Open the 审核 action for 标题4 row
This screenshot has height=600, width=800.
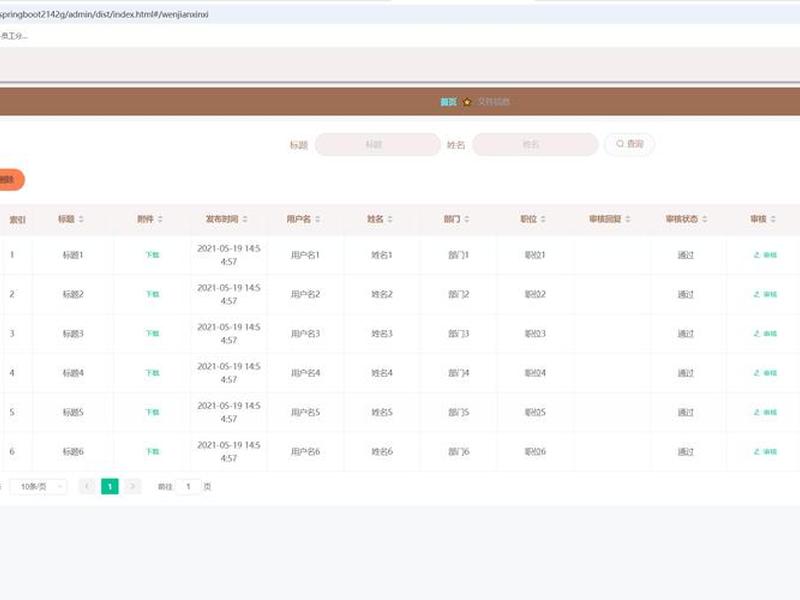pos(765,373)
